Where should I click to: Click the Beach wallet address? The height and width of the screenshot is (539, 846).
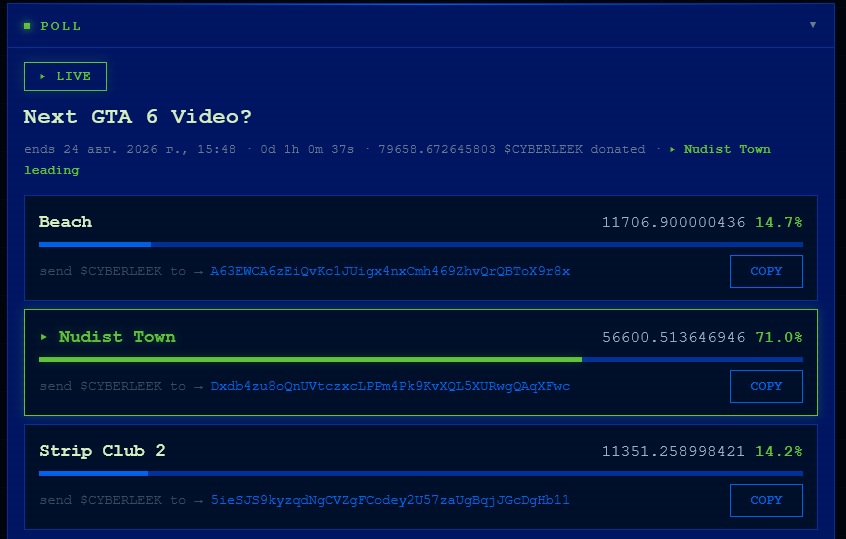(390, 271)
